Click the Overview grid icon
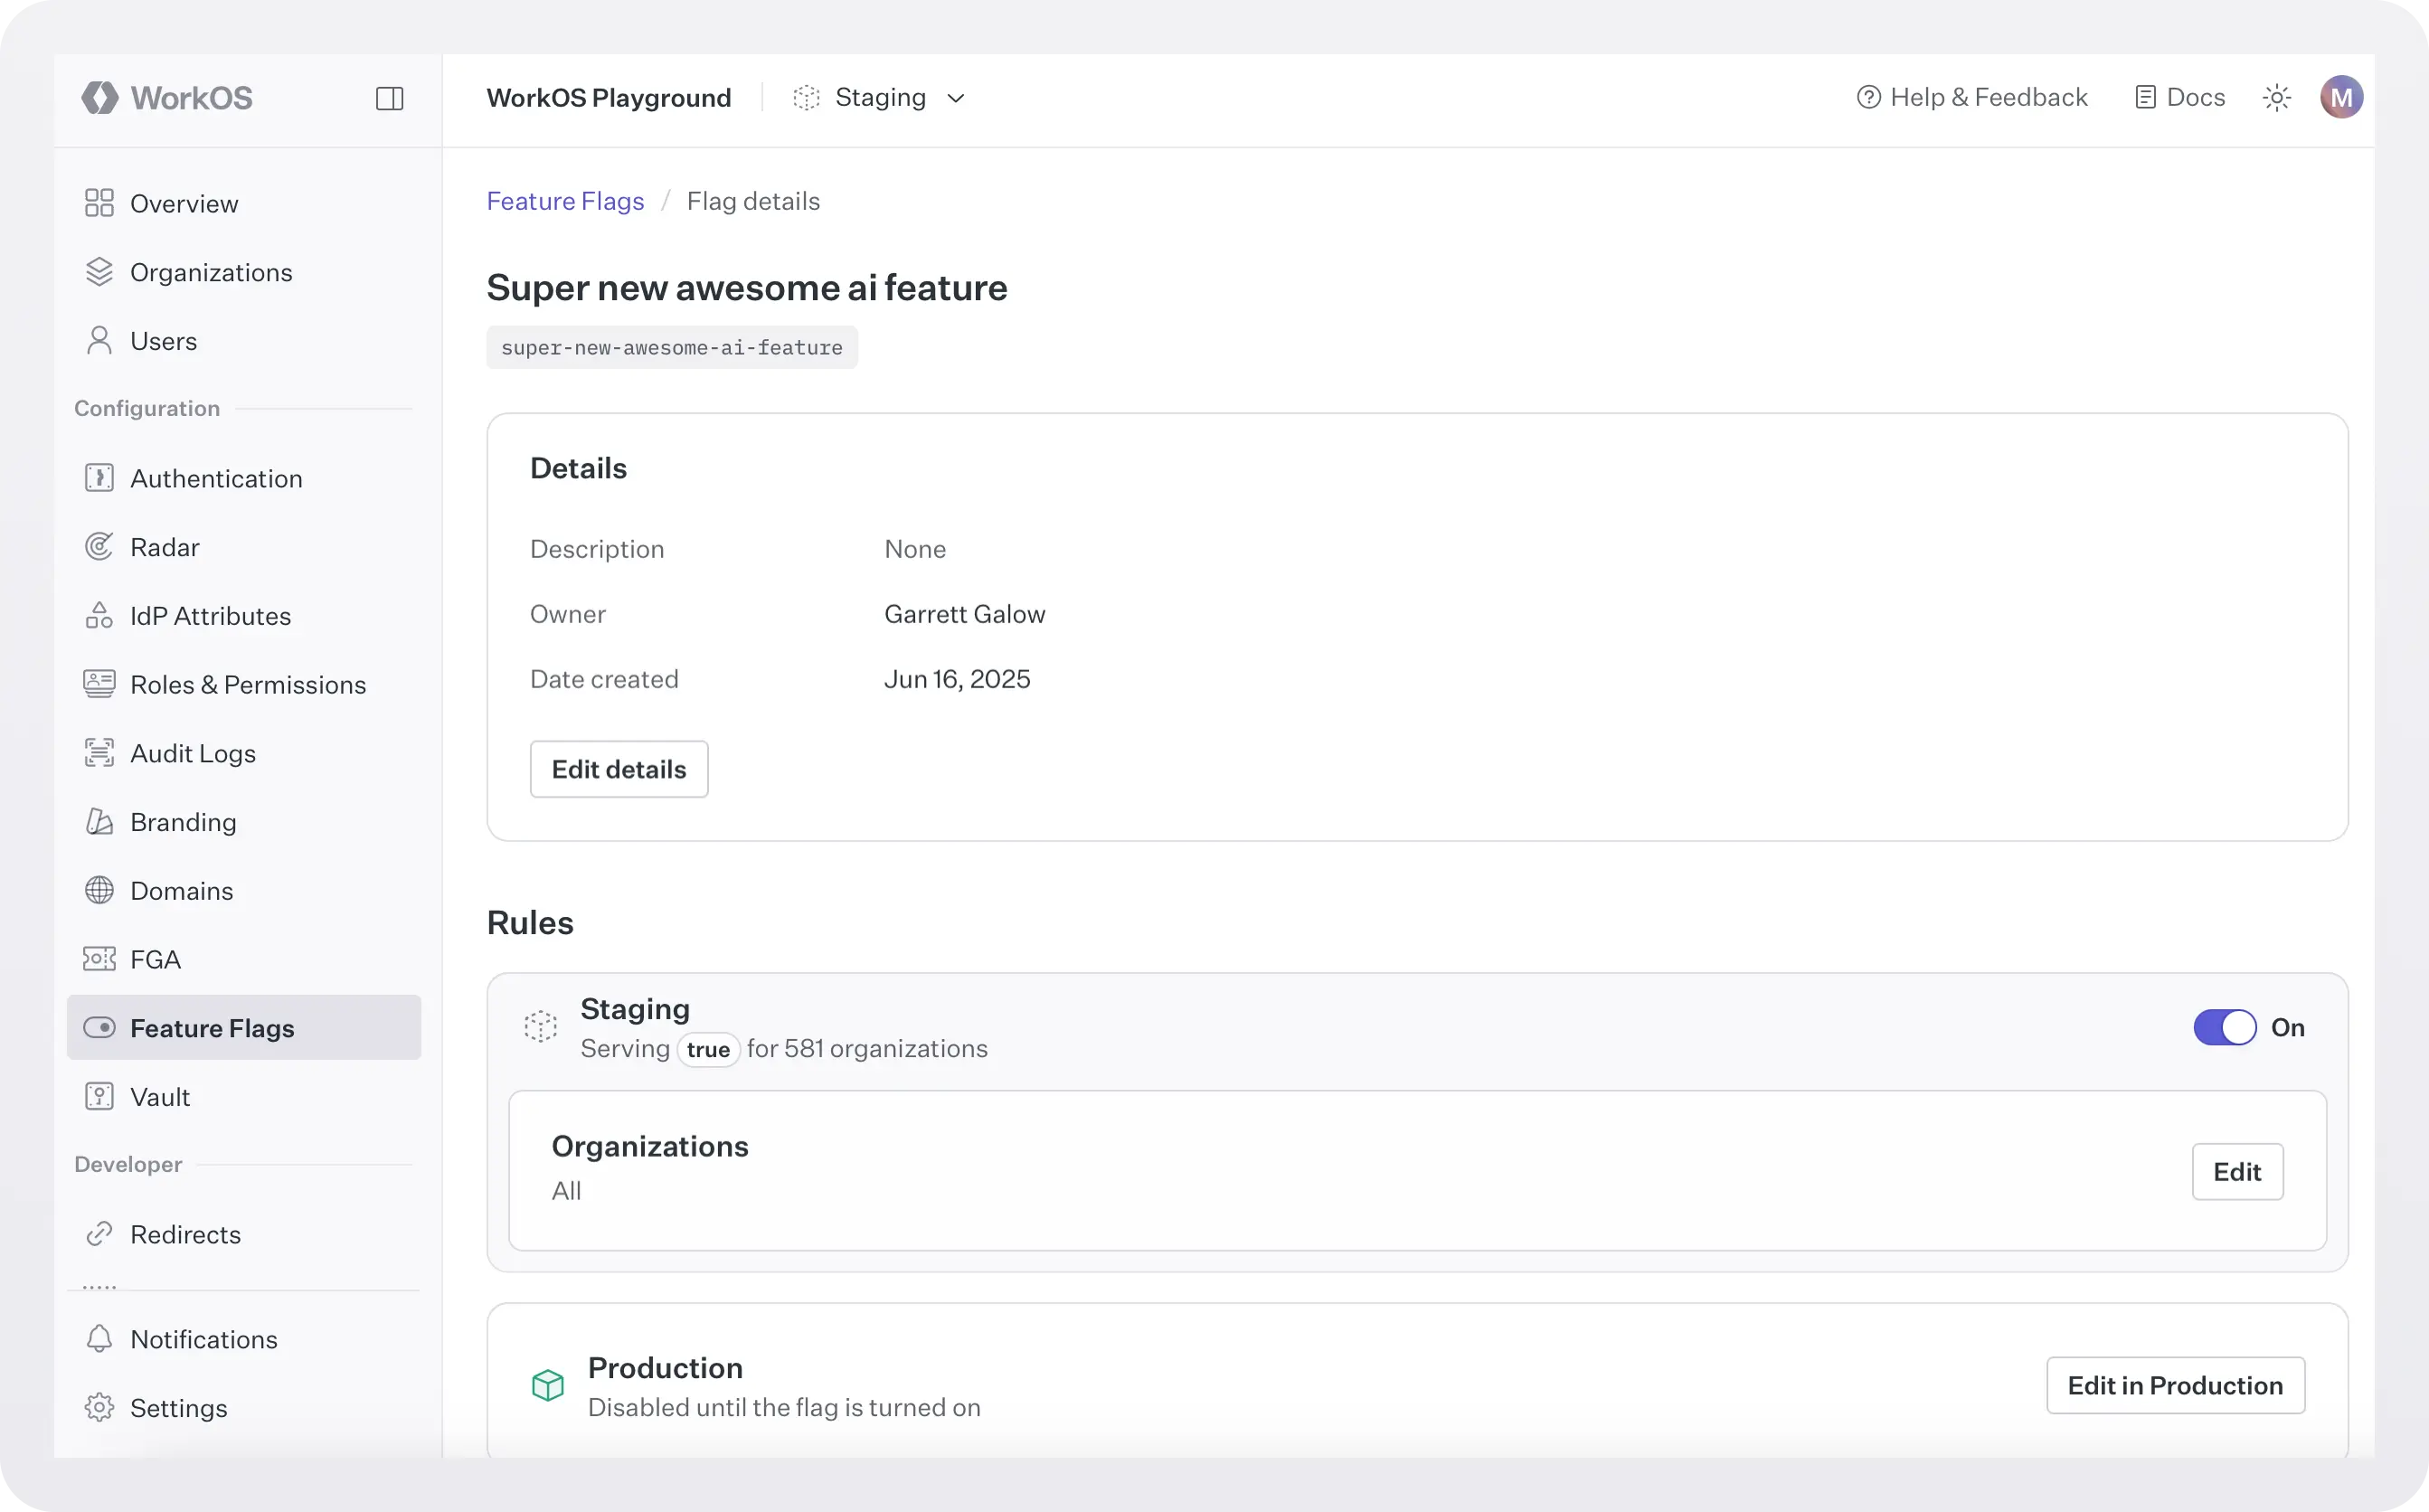This screenshot has height=1512, width=2429. pyautogui.click(x=99, y=203)
